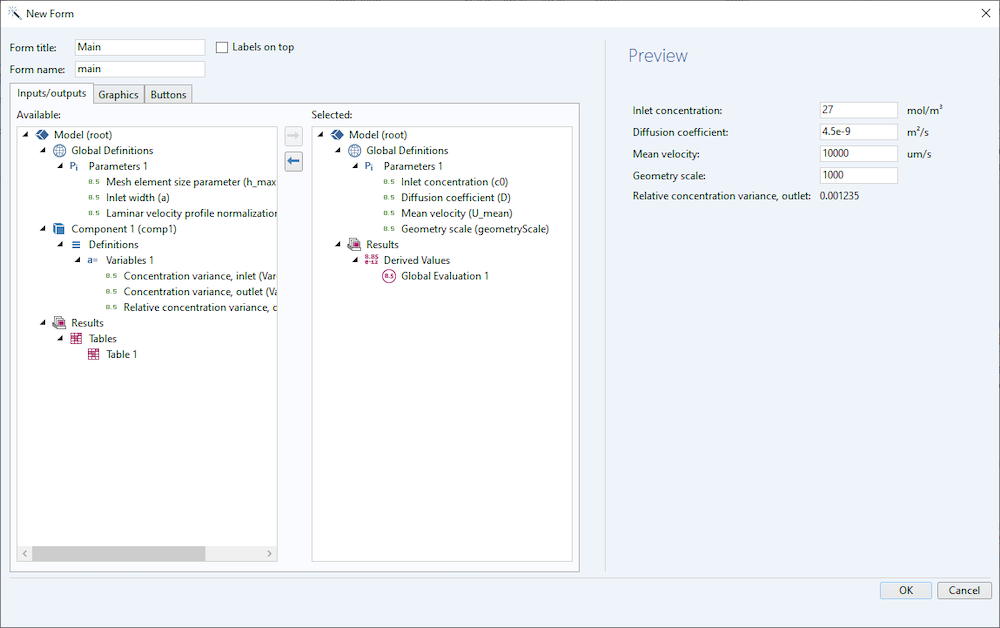Collapse Model (root) node in Available tree
The width and height of the screenshot is (1000, 628).
coord(26,135)
